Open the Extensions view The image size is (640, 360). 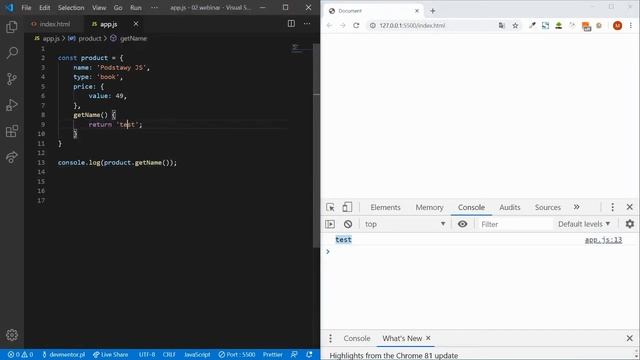tap(12, 131)
